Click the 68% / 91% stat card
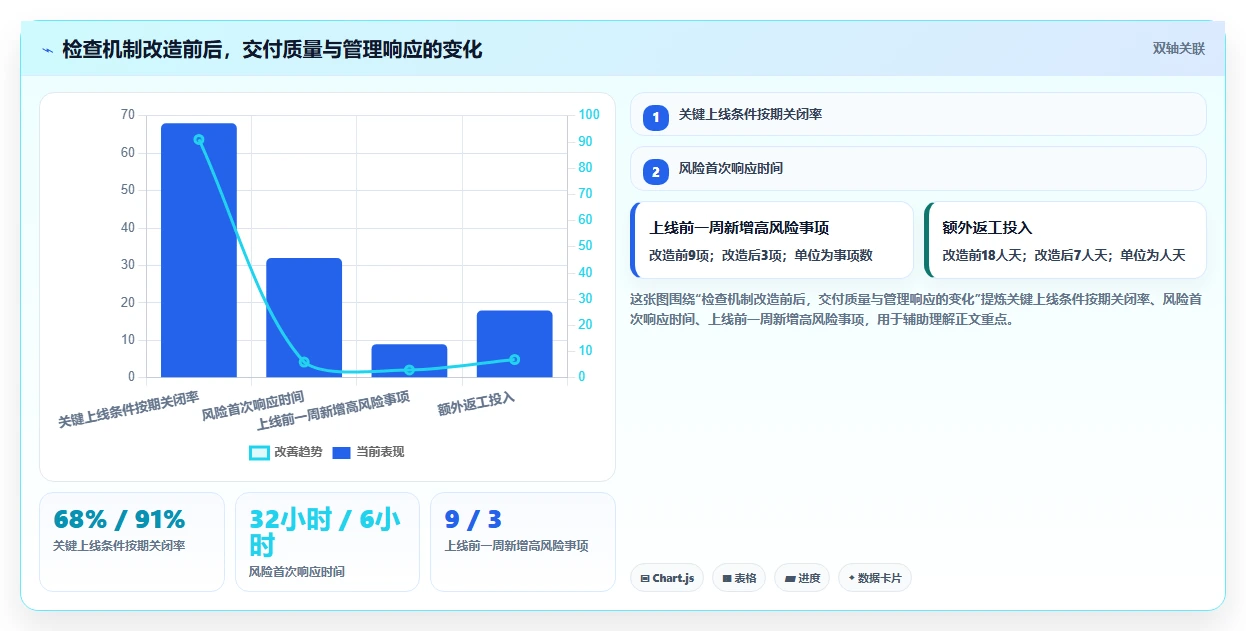This screenshot has width=1246, height=631. pyautogui.click(x=132, y=542)
